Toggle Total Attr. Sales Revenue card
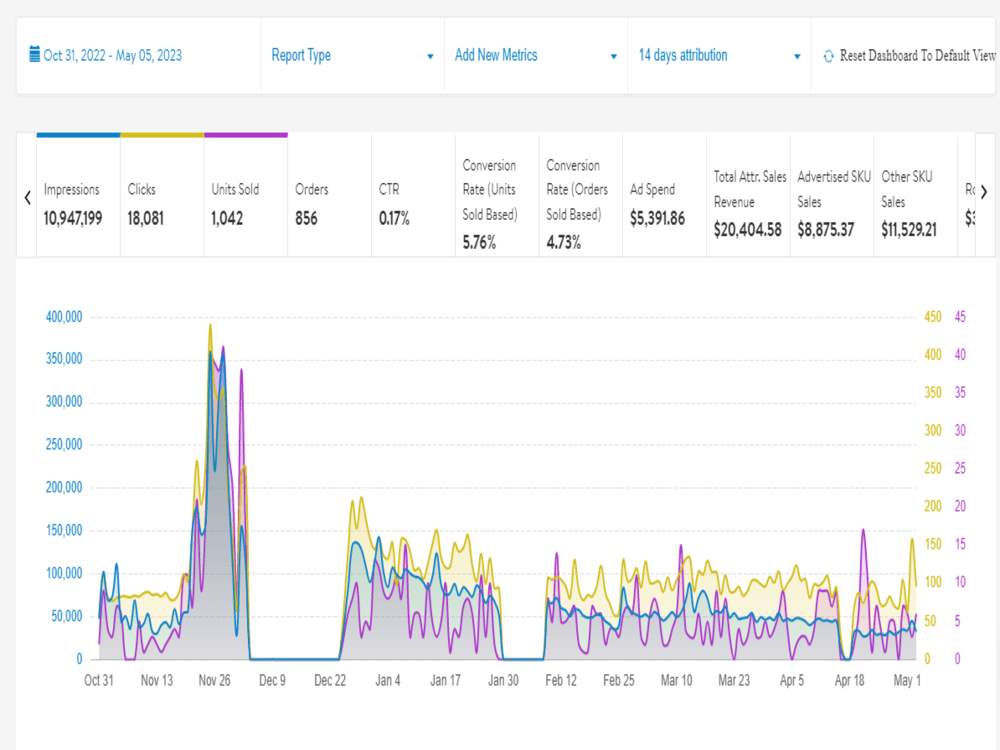1000x750 pixels. (x=749, y=195)
